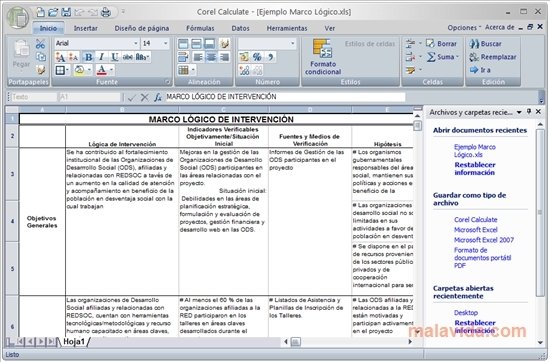
Task: Select Corel Calculate file type
Action: pyautogui.click(x=475, y=220)
